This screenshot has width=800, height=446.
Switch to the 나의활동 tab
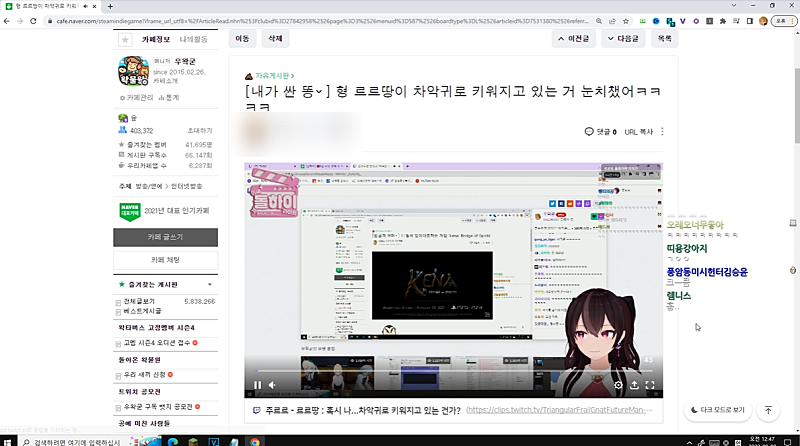194,40
